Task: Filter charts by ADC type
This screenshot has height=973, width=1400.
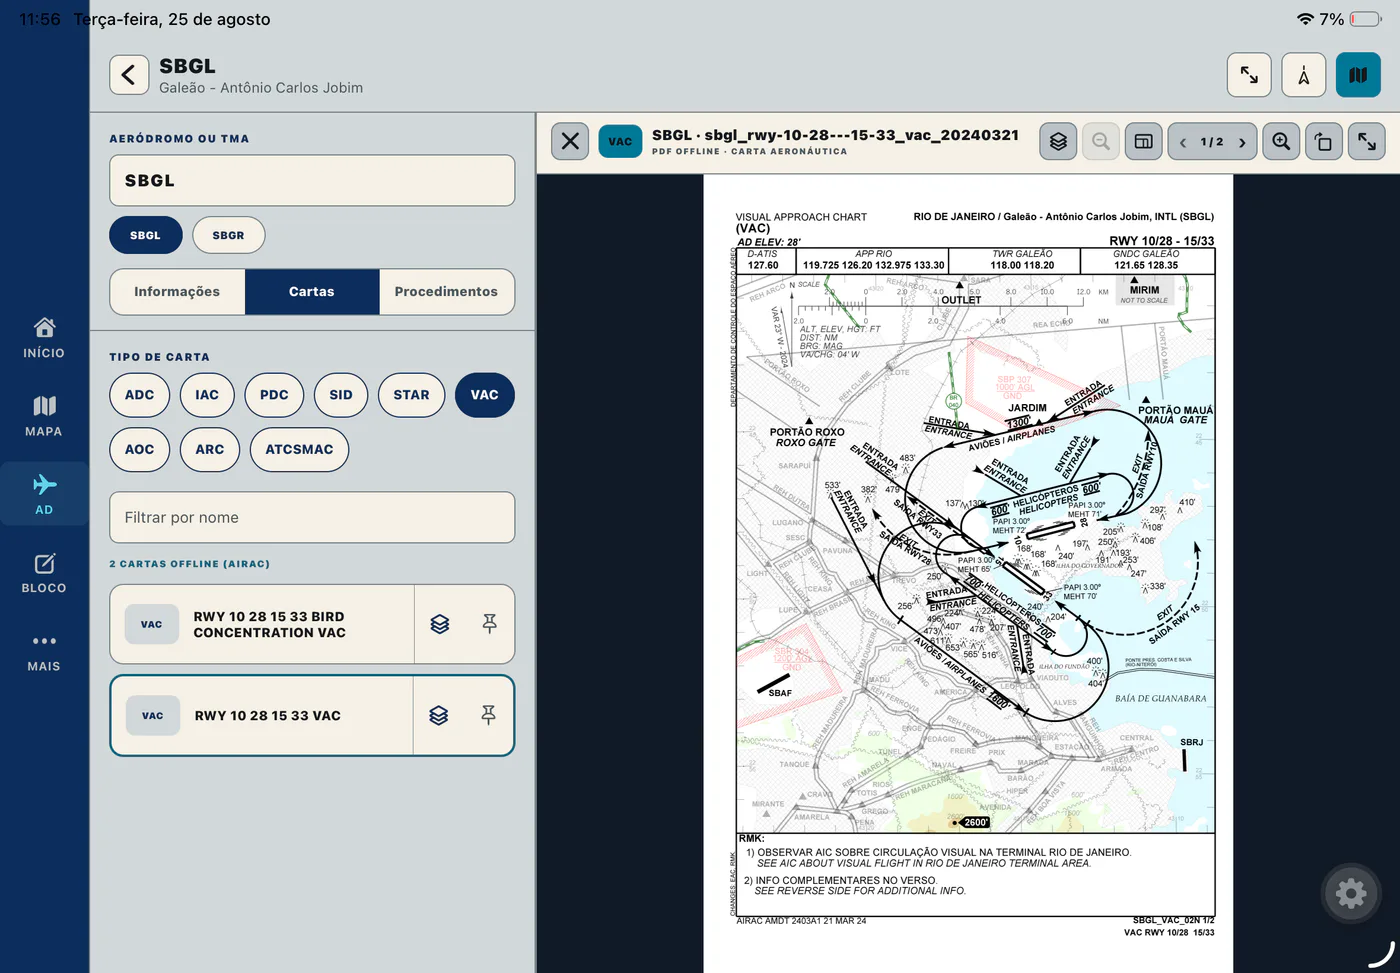Action: [140, 395]
